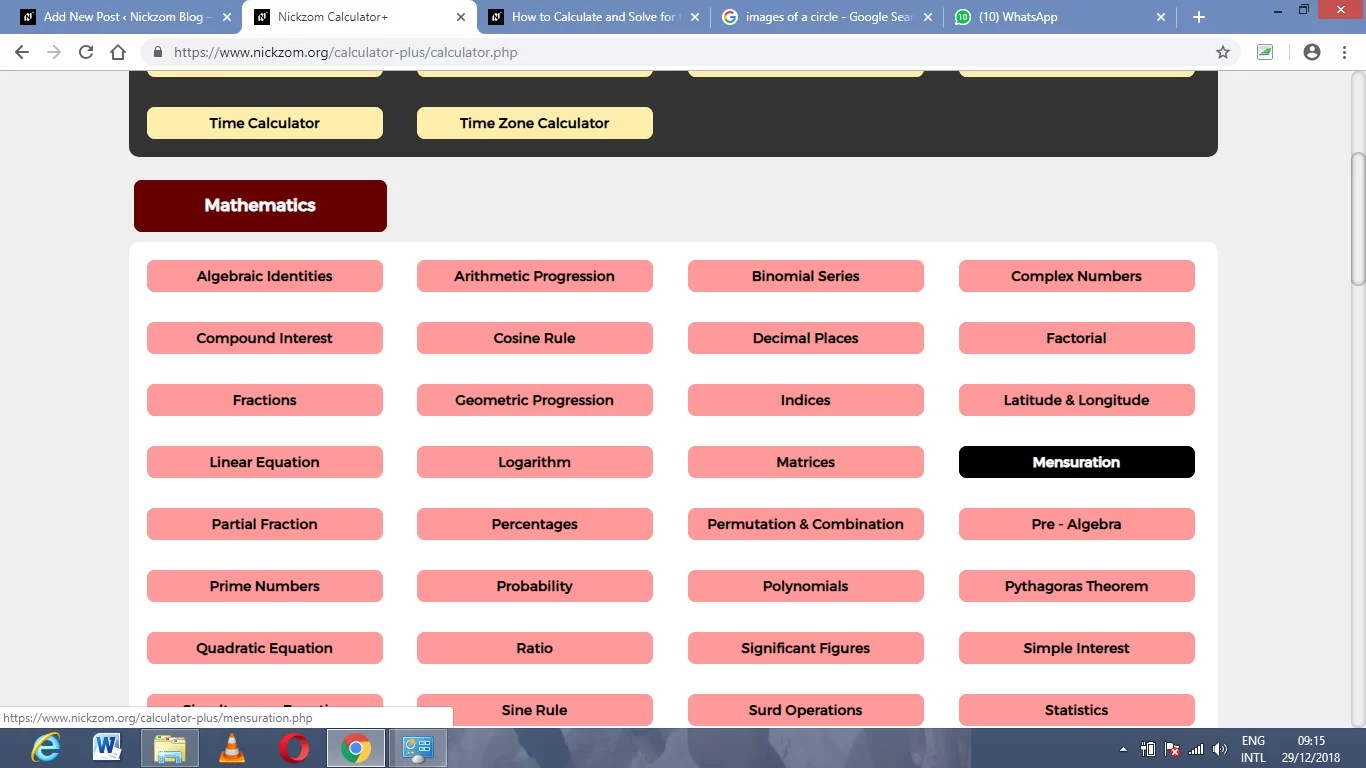Open Surd Operations
The image size is (1366, 768).
coord(805,710)
